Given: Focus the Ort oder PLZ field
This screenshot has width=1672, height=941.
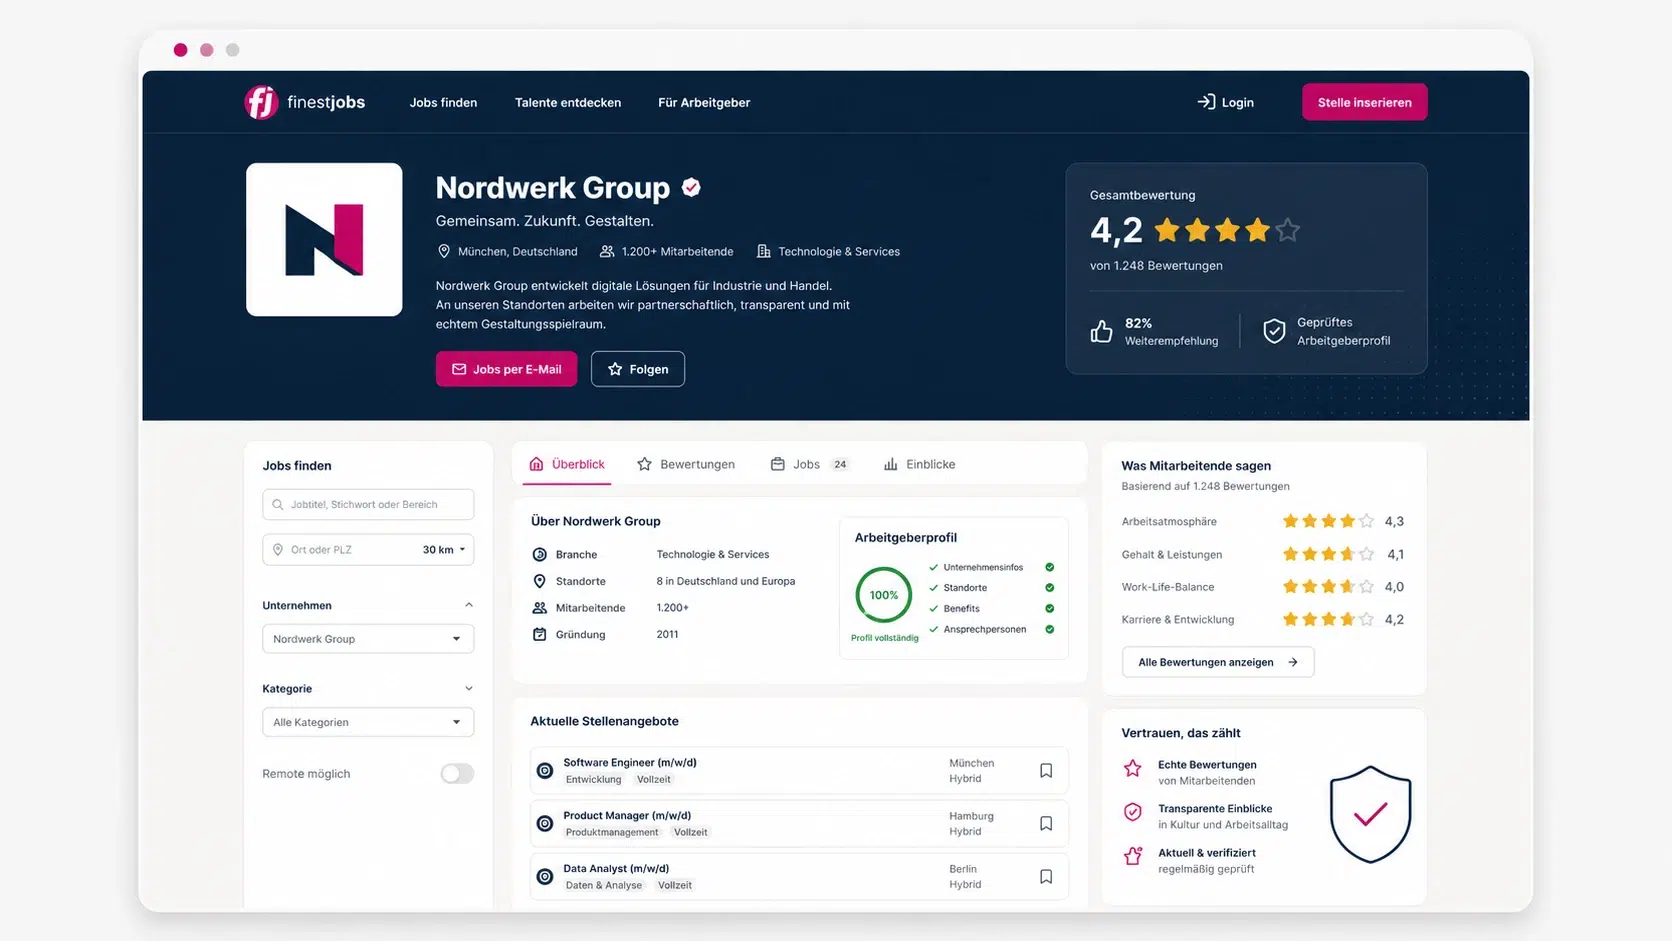Looking at the screenshot, I should pyautogui.click(x=340, y=549).
